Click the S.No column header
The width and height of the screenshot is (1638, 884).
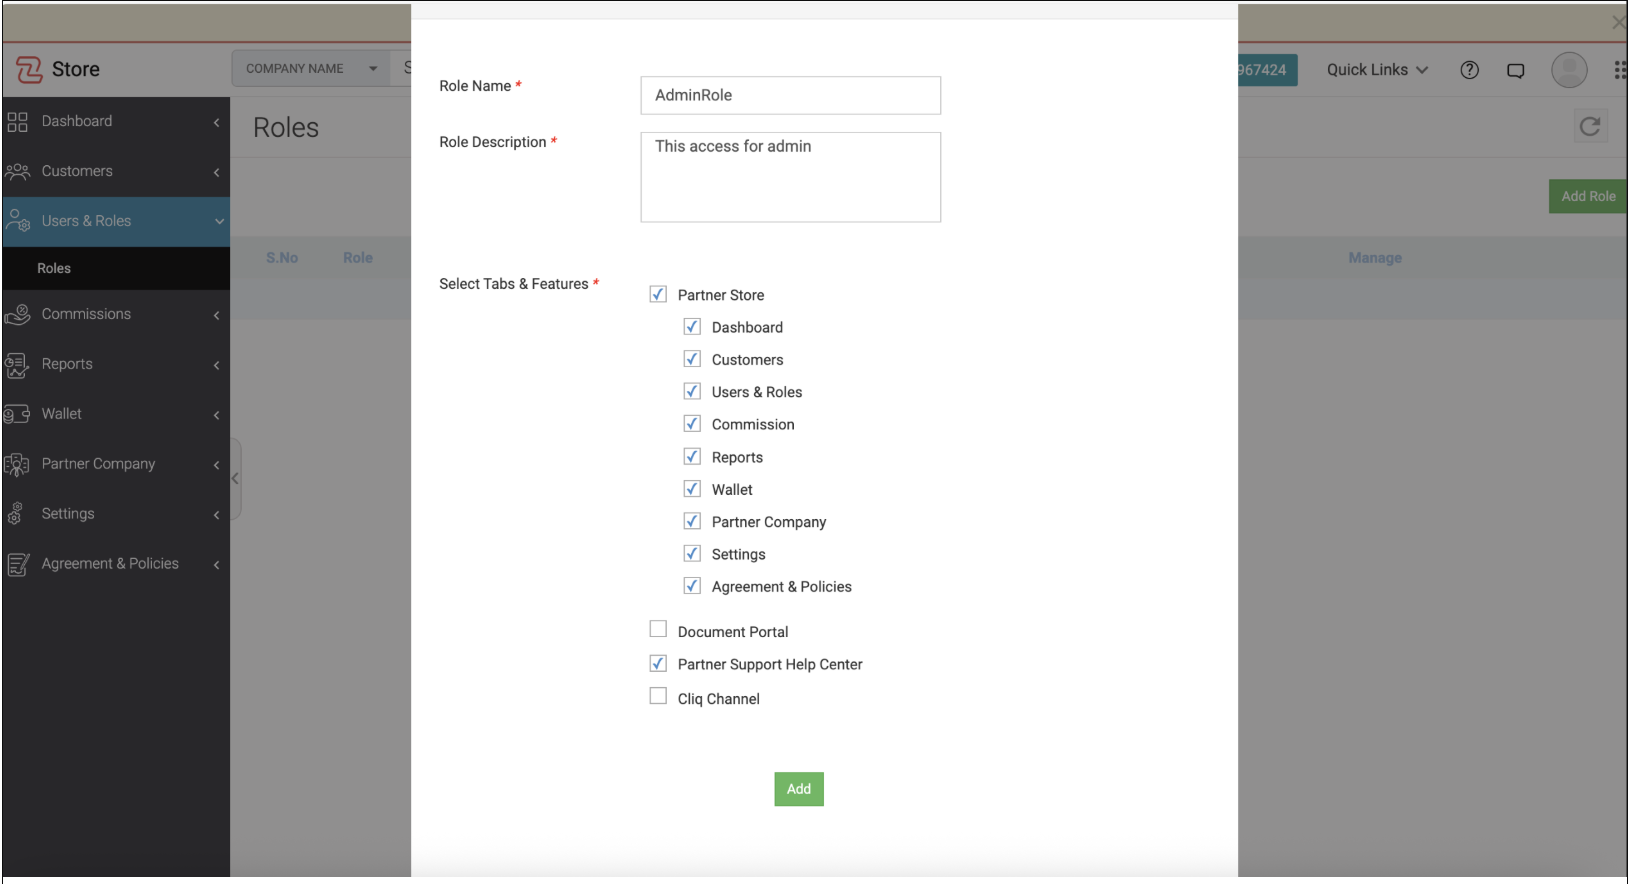282,258
